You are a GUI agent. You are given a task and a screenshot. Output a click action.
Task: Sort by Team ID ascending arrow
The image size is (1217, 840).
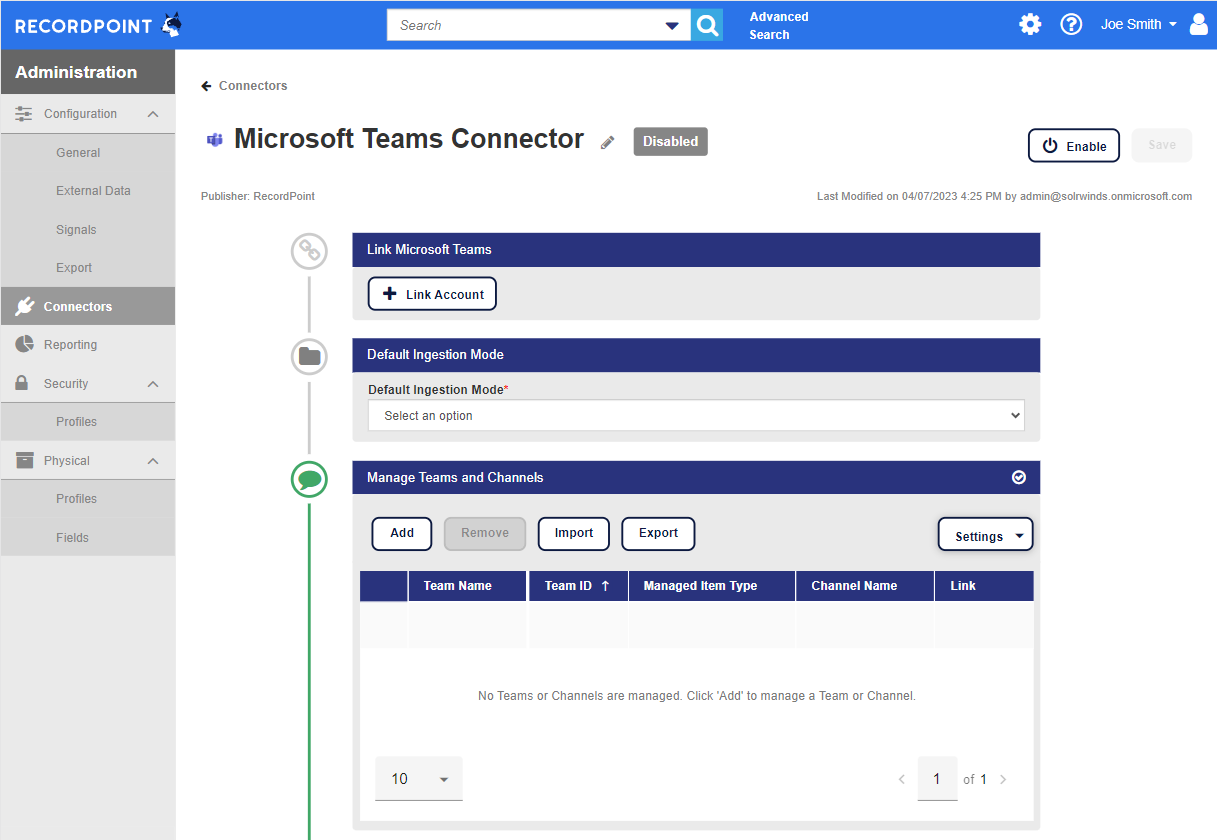pyautogui.click(x=605, y=586)
